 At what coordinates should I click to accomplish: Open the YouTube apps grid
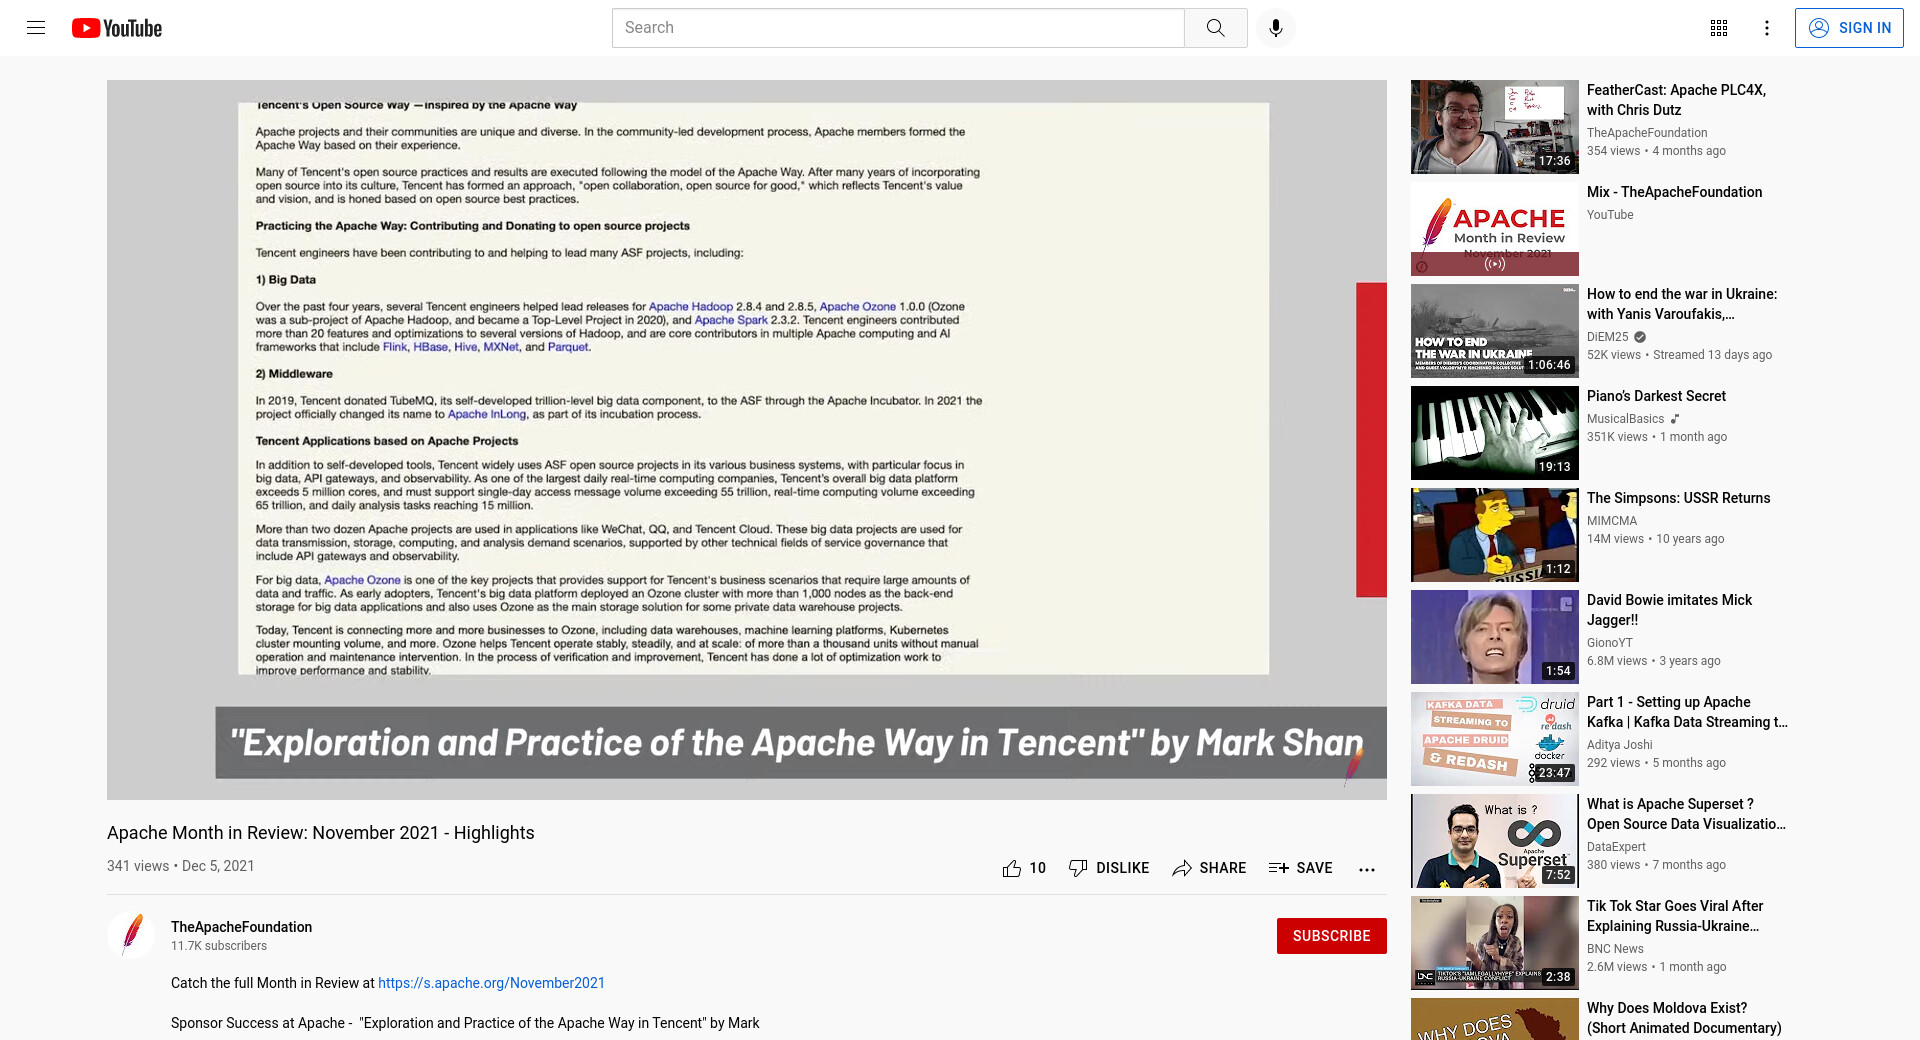pyautogui.click(x=1719, y=28)
